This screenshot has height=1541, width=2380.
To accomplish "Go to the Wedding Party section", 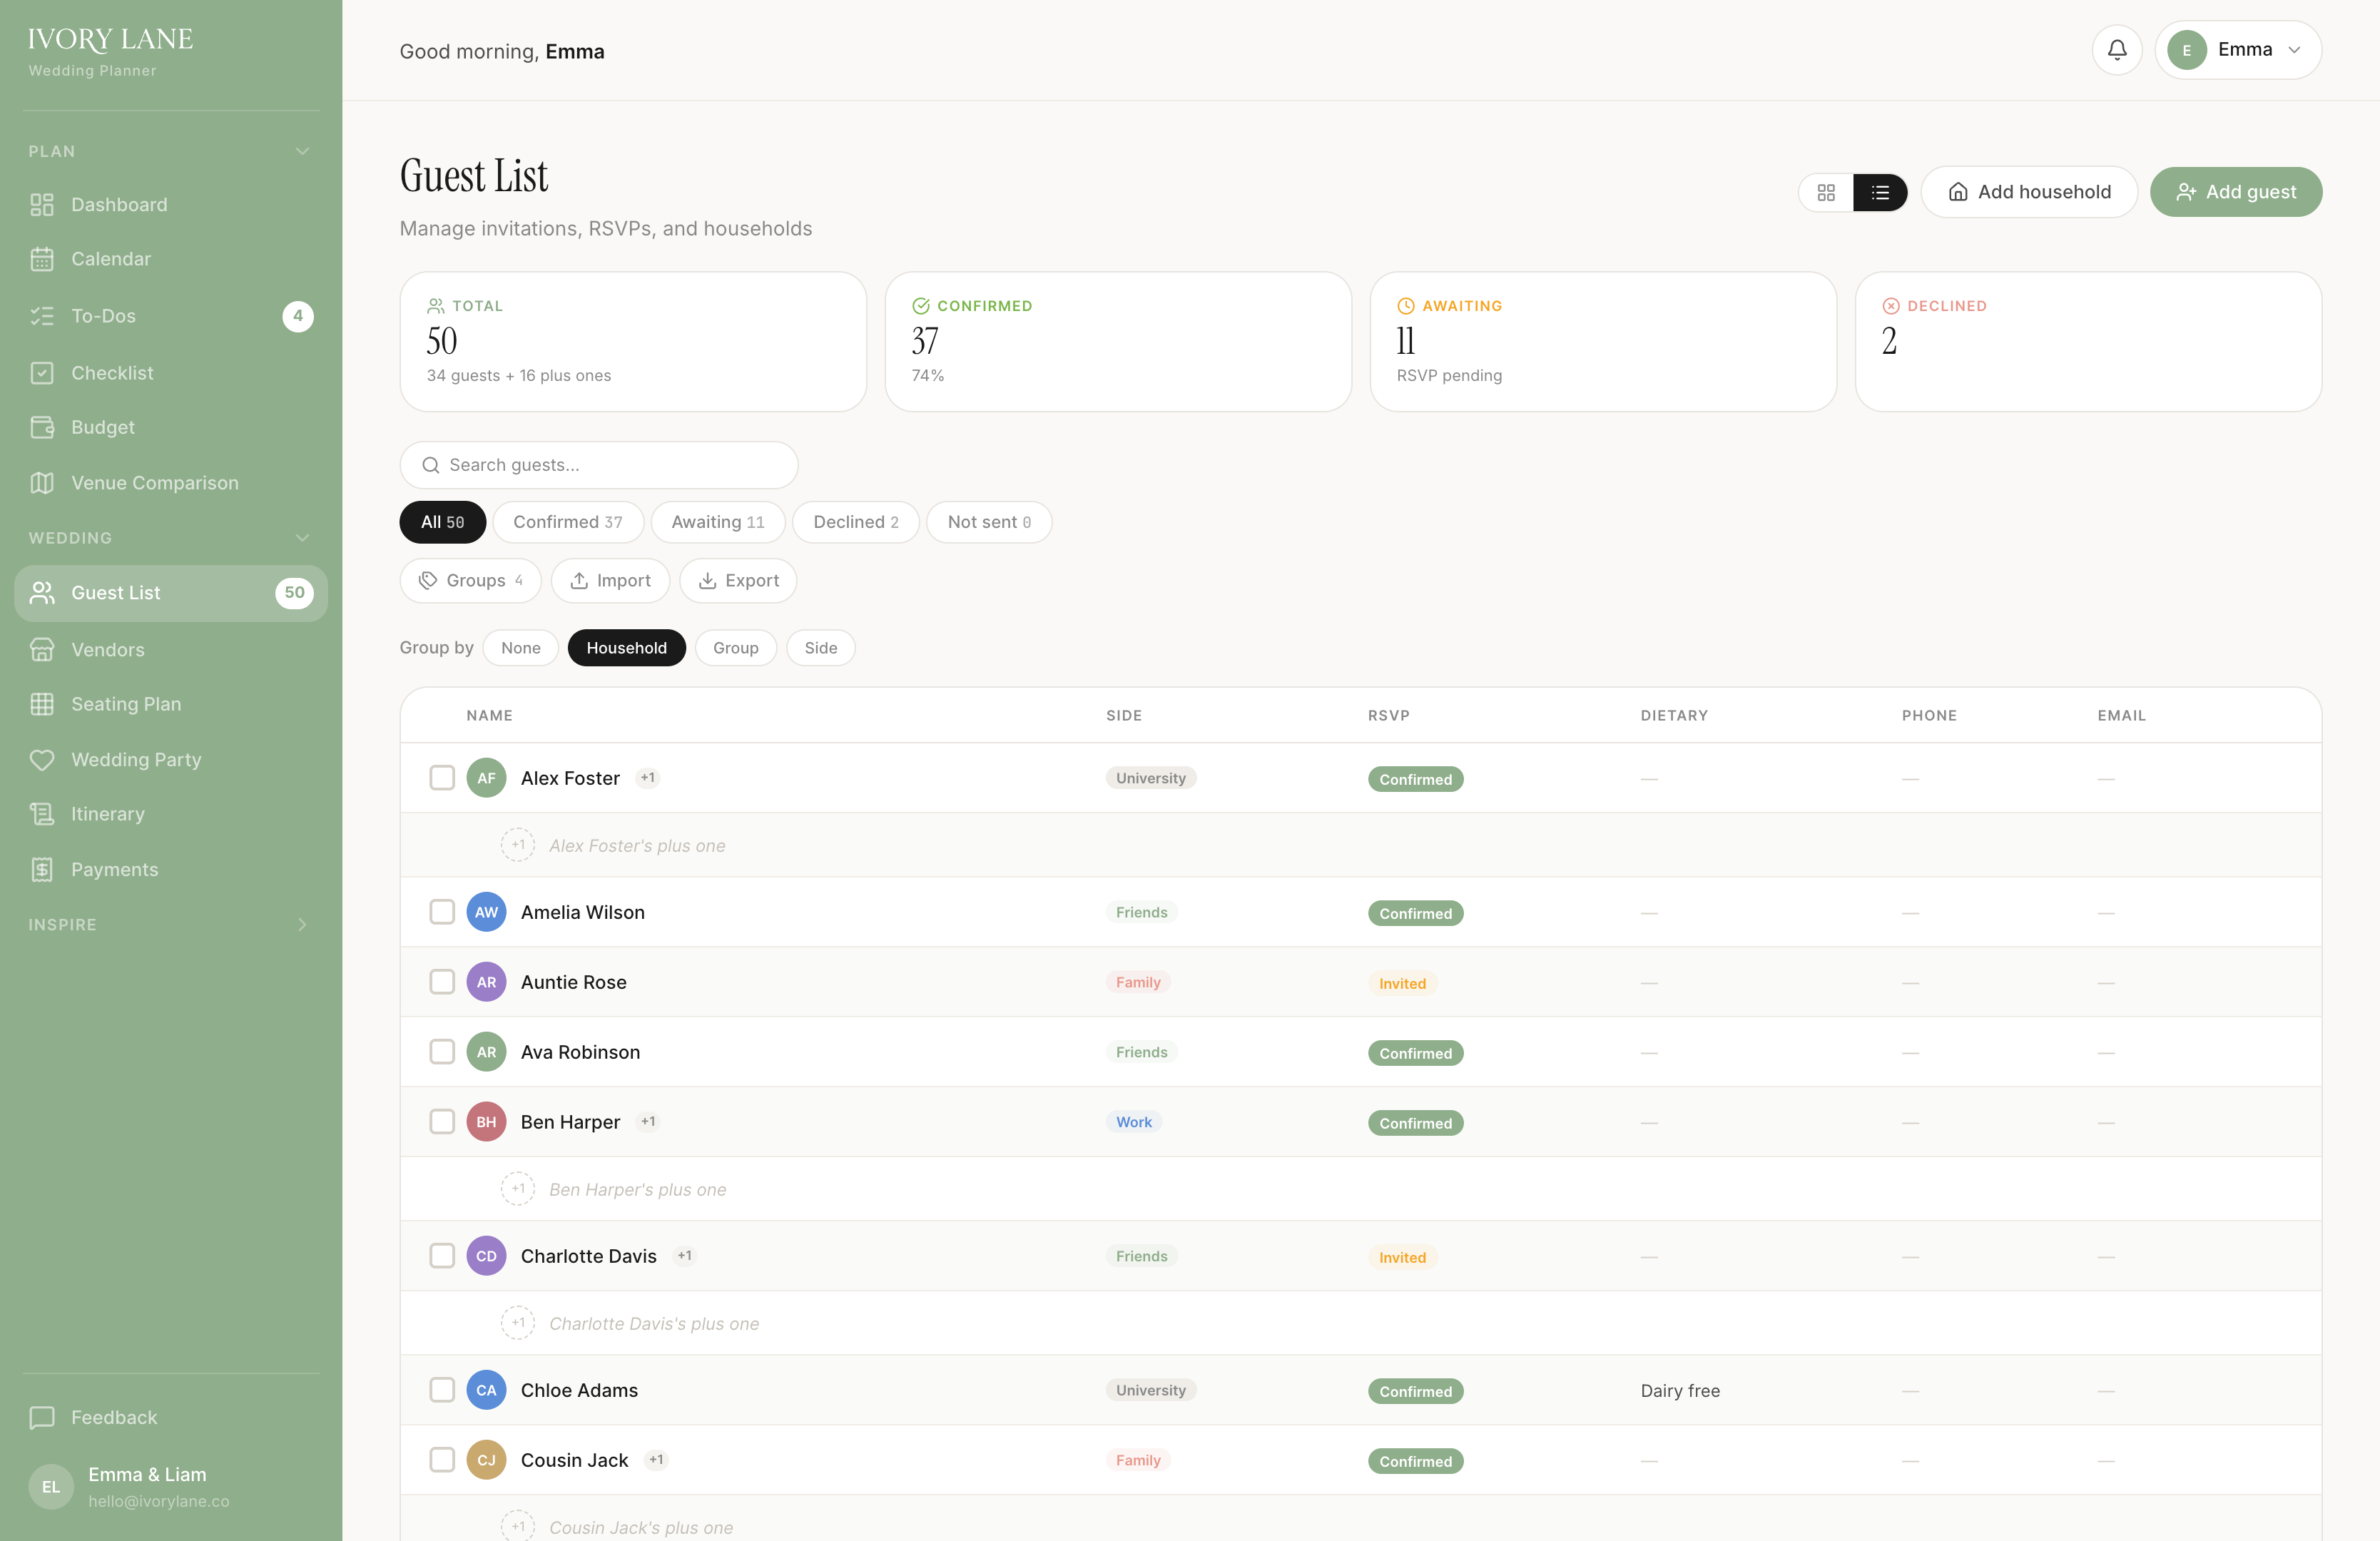I will point(136,760).
